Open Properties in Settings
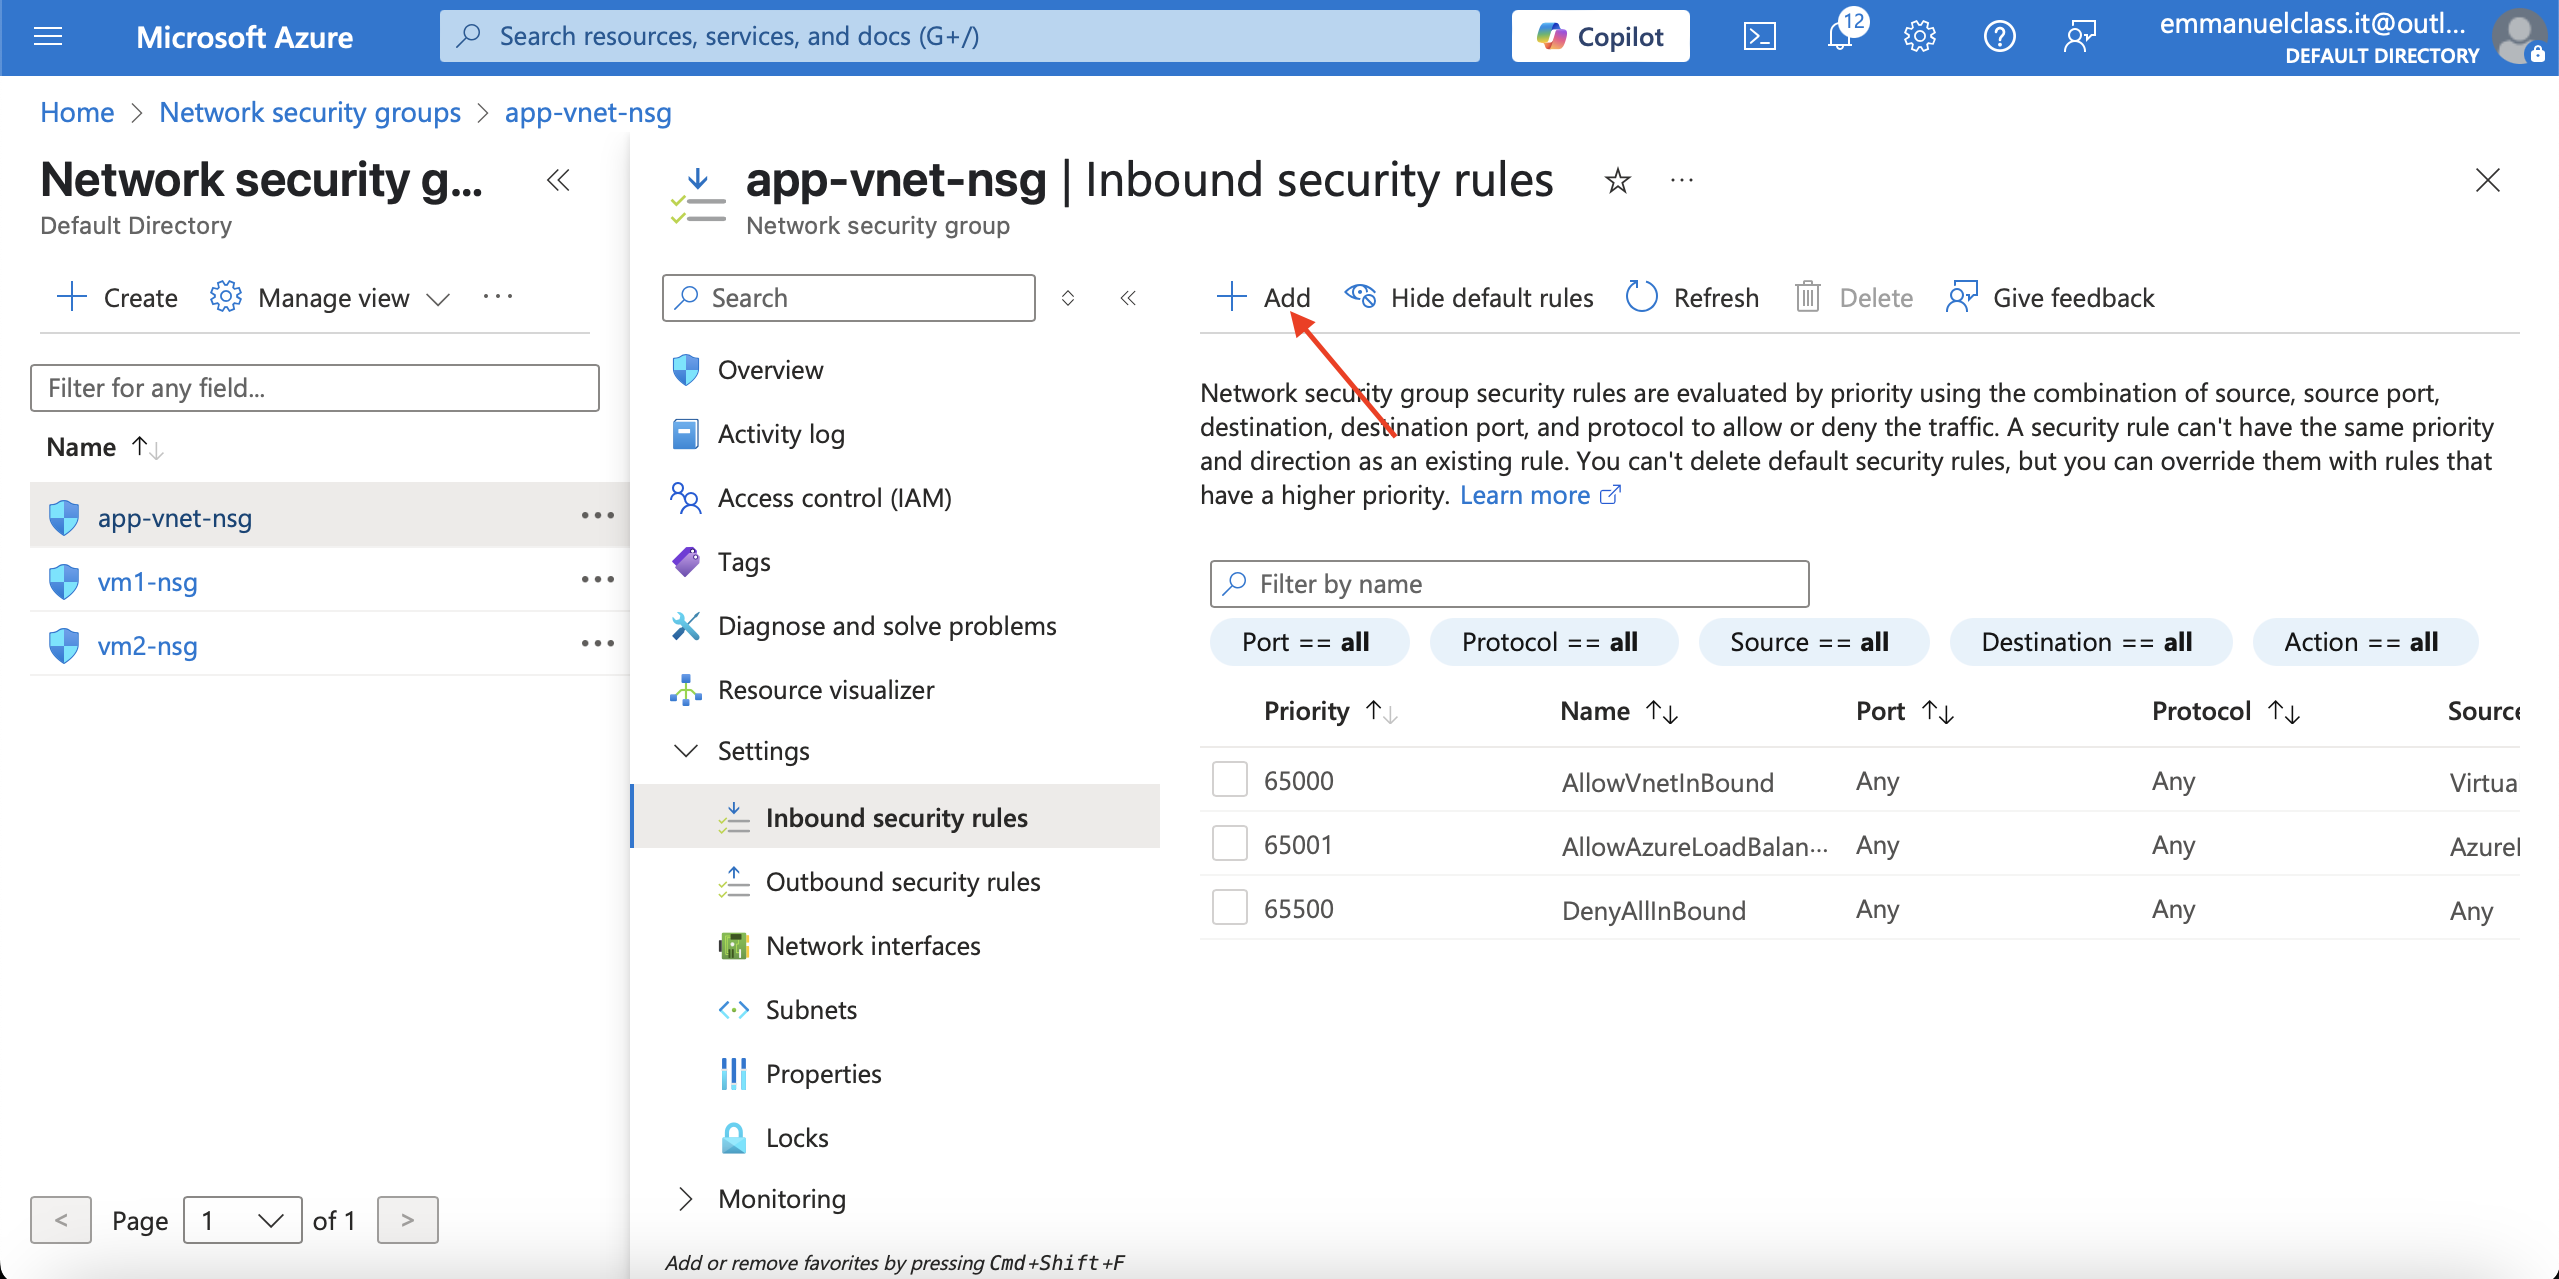 coord(823,1074)
